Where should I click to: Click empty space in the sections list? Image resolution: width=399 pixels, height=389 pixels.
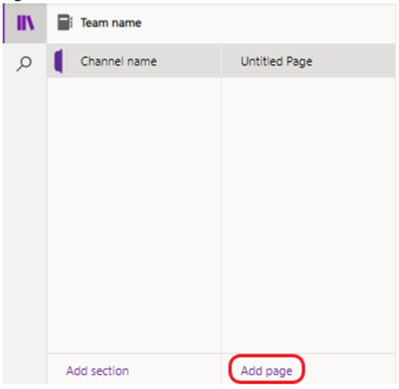tap(133, 215)
